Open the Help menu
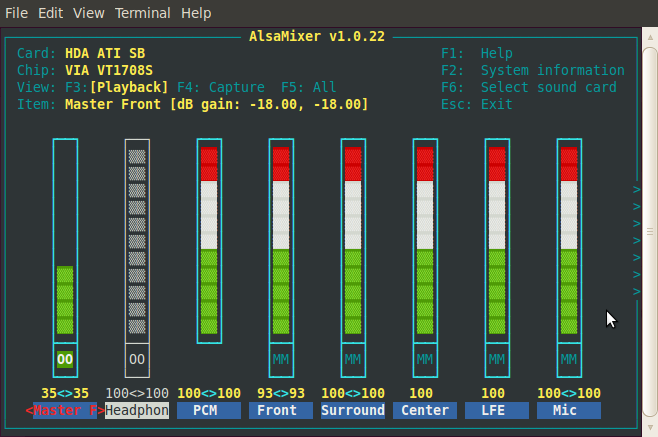The width and height of the screenshot is (658, 437). 196,13
